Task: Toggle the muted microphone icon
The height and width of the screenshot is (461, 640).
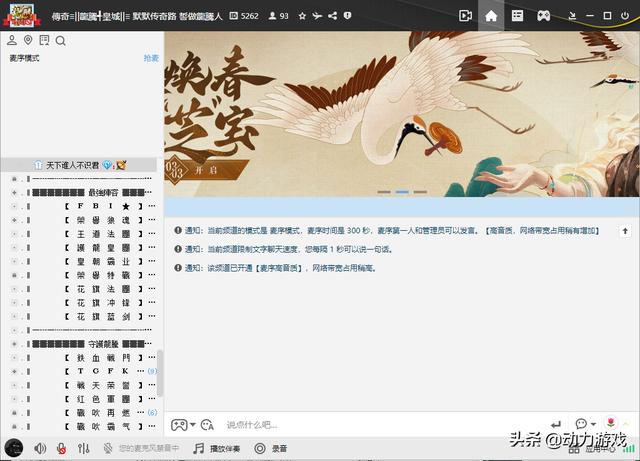Action: [62, 448]
